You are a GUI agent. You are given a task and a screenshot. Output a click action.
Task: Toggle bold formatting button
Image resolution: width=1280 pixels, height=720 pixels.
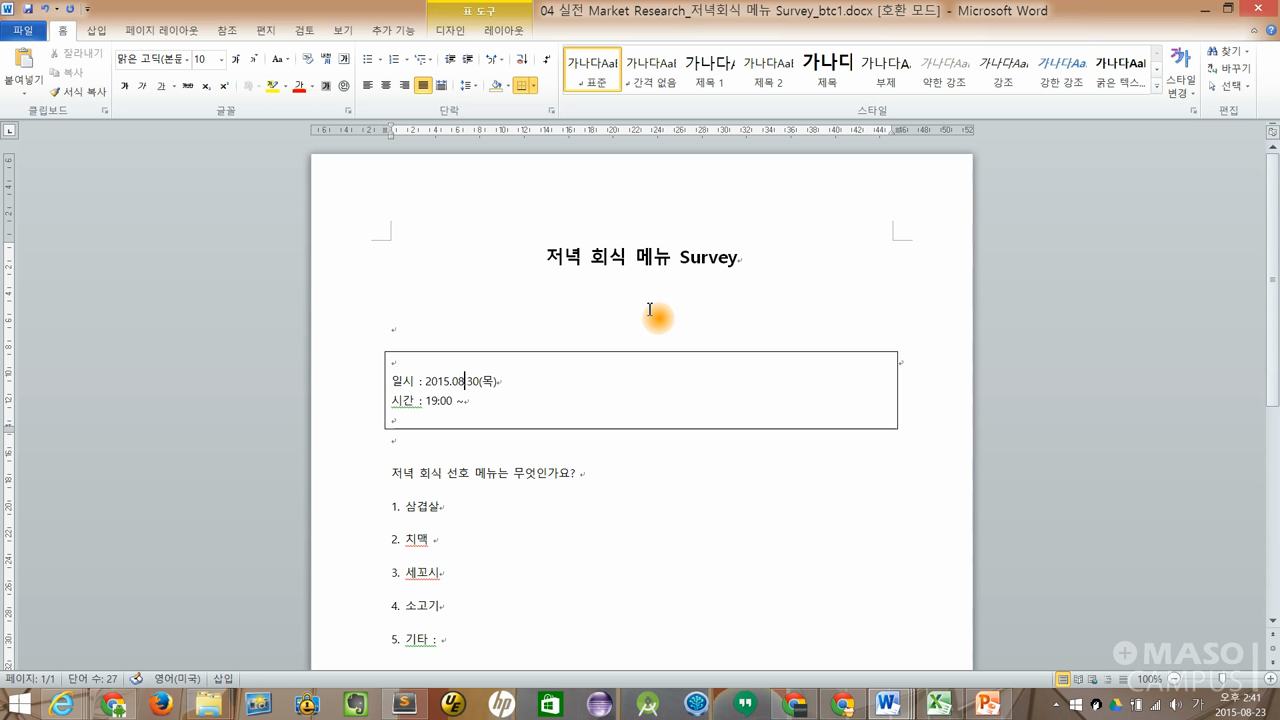pos(124,86)
